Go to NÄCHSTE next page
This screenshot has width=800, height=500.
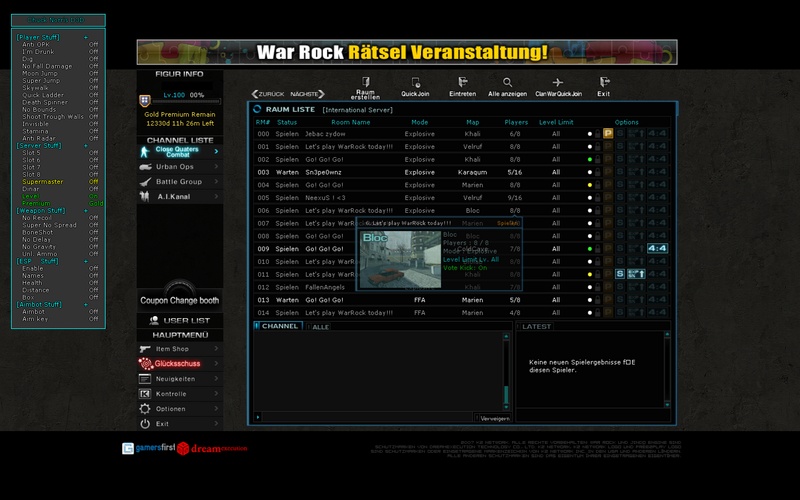308,94
